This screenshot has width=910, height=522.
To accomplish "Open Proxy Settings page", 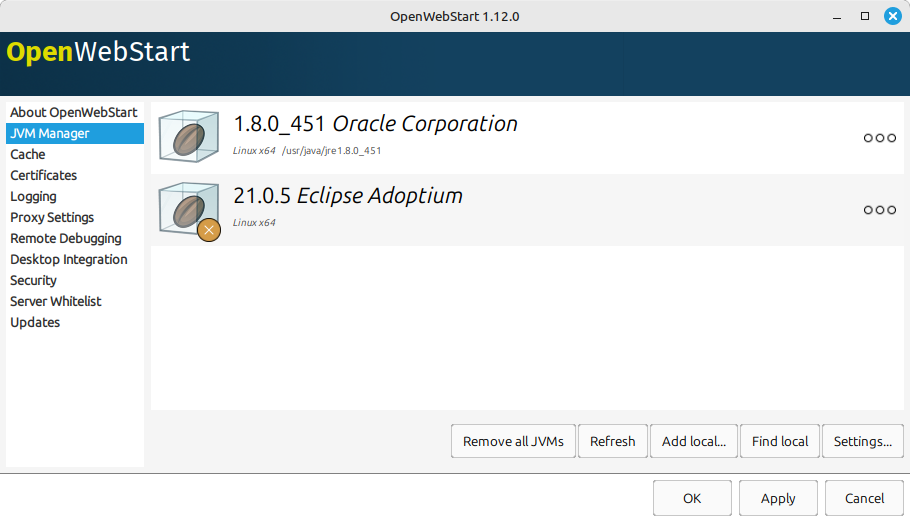I will click(75, 217).
